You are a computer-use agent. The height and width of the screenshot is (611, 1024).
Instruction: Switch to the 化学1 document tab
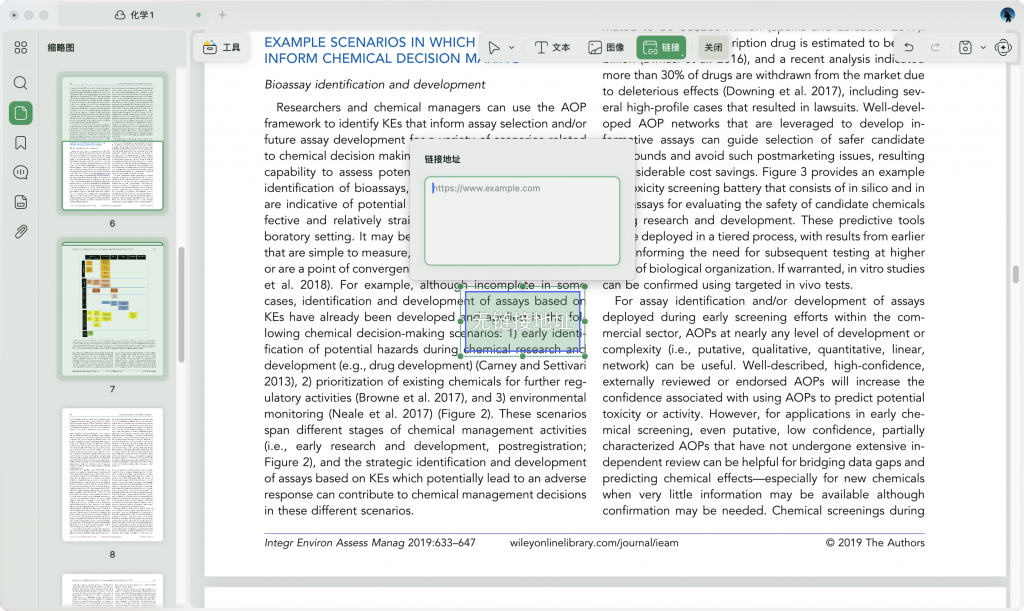[x=134, y=14]
